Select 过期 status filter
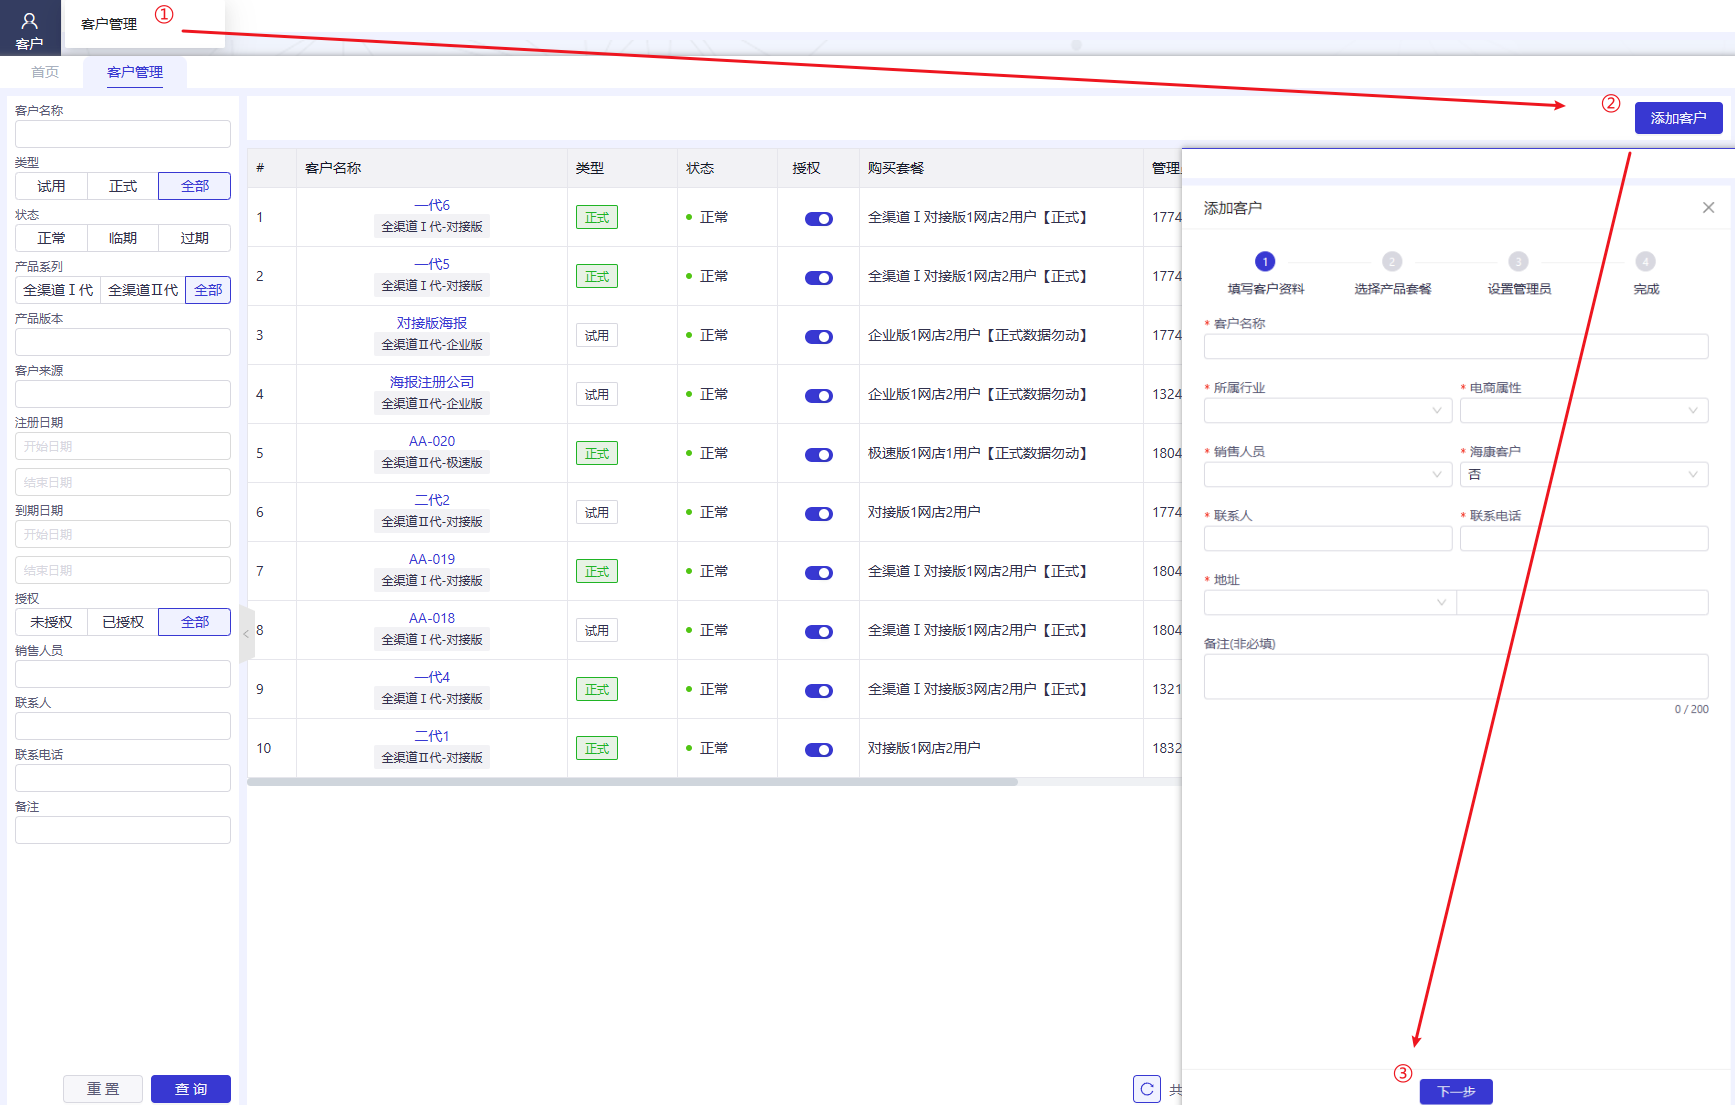The width and height of the screenshot is (1735, 1105). click(x=195, y=238)
